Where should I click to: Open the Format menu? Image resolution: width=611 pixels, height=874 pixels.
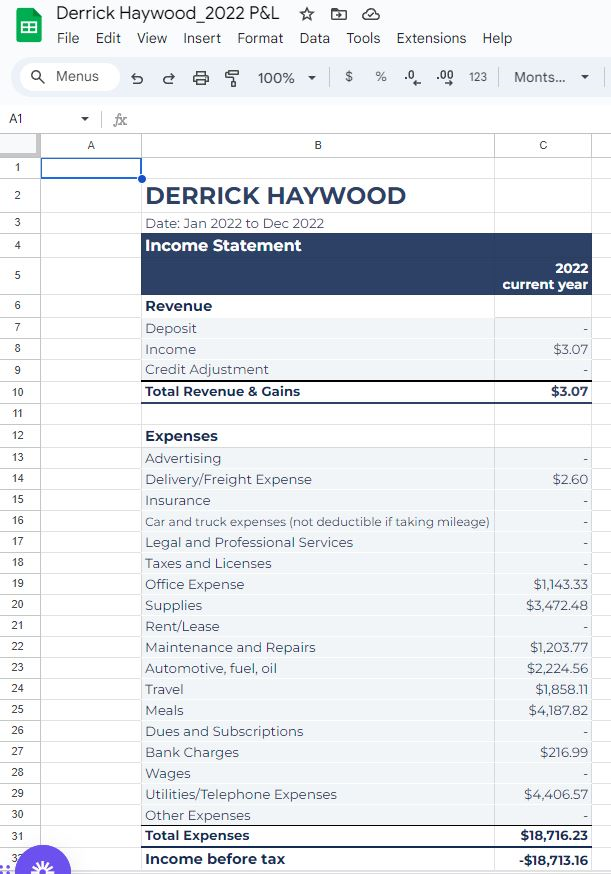[260, 38]
